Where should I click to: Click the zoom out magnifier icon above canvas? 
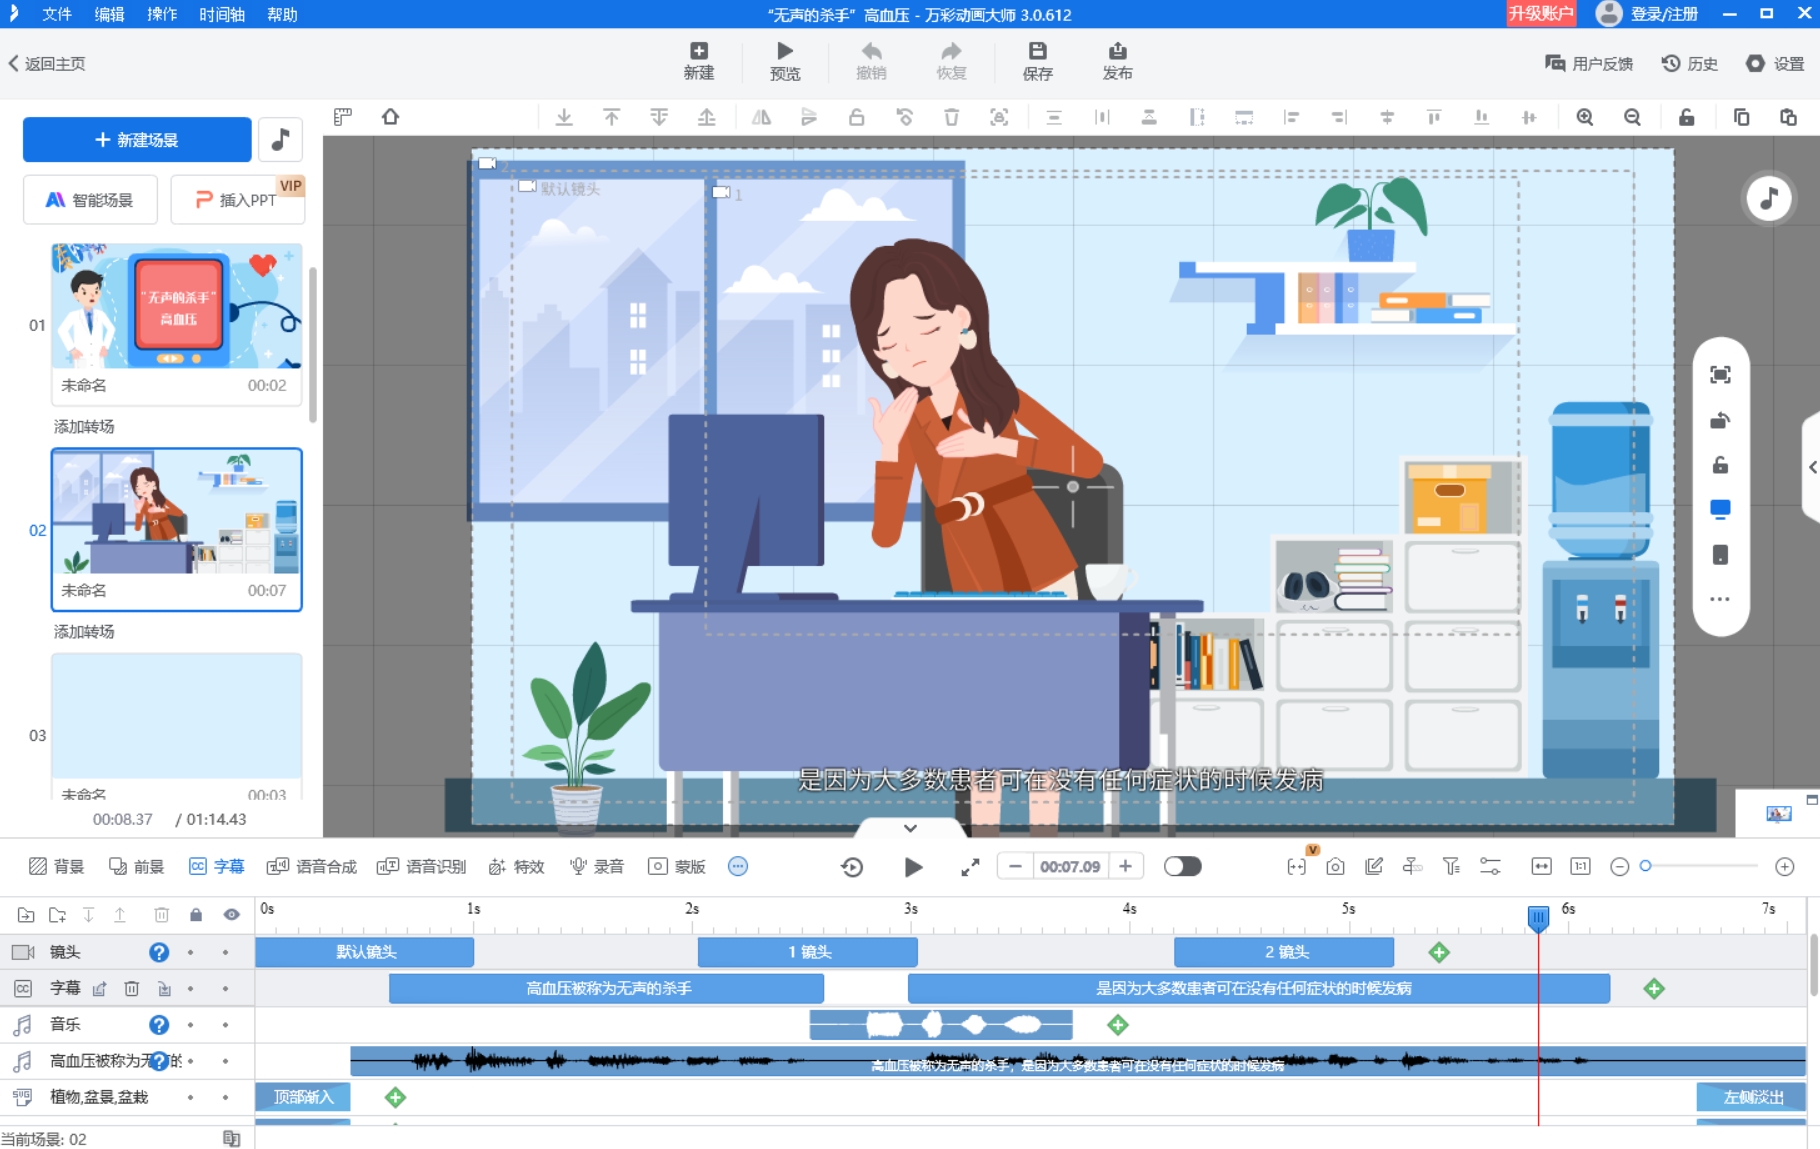1632,117
